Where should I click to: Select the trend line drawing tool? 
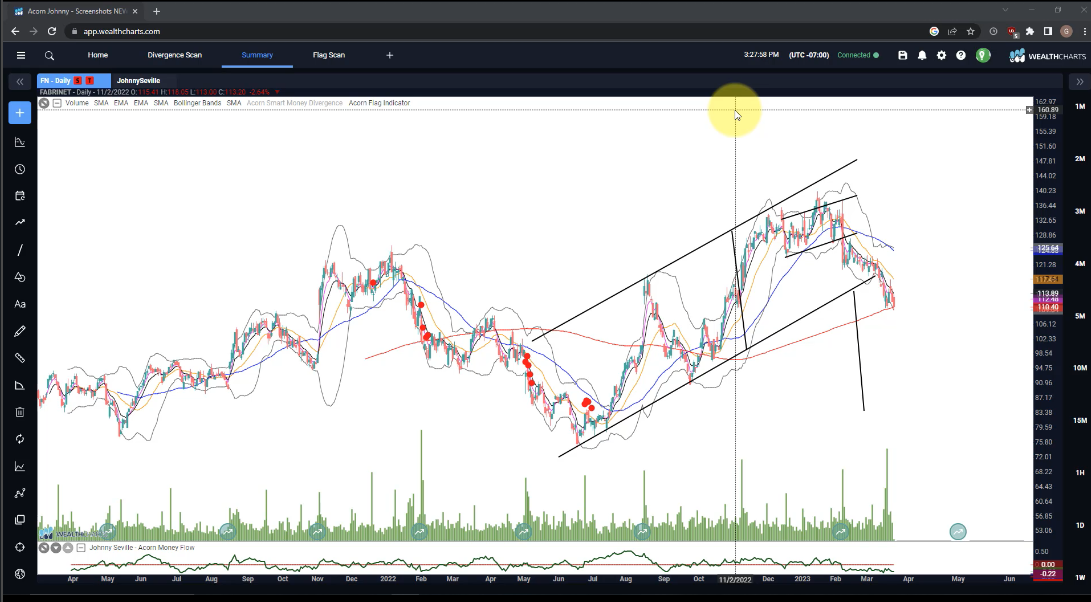tap(19, 249)
